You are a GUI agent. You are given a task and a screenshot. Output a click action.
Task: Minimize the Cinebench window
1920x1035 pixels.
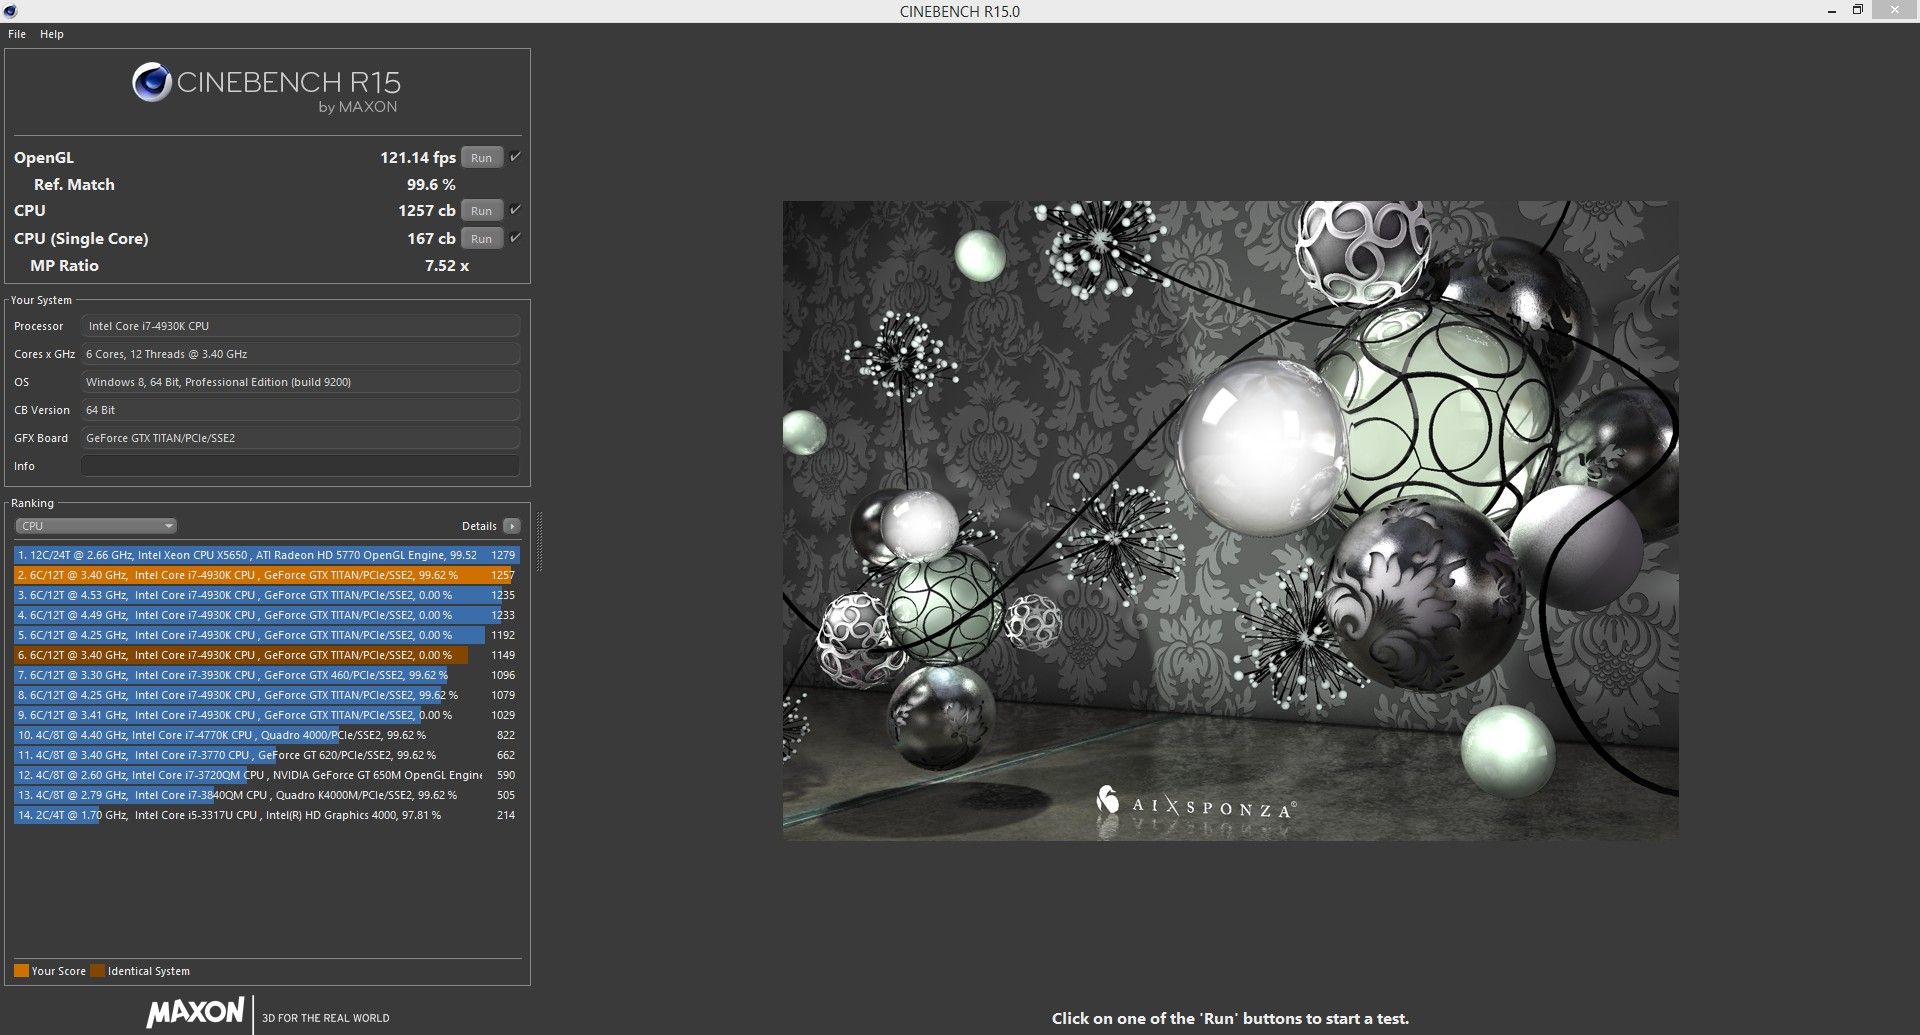click(1832, 11)
